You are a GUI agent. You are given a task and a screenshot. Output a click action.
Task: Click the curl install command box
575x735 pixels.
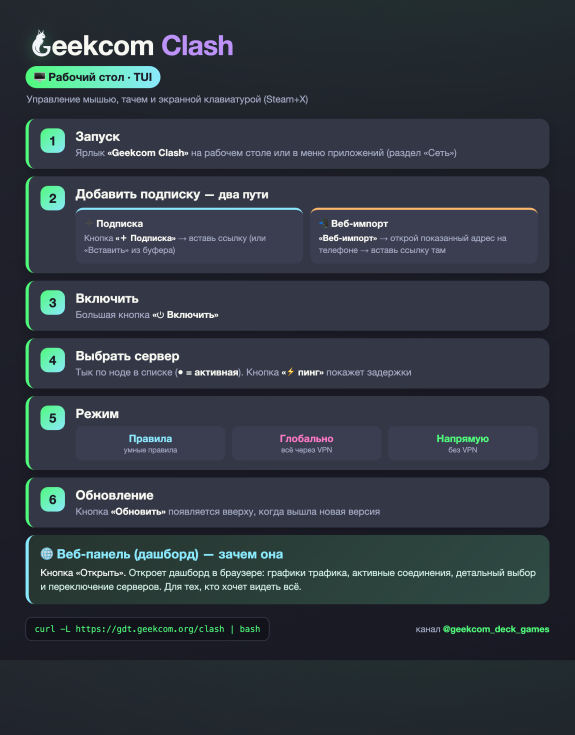pos(147,629)
